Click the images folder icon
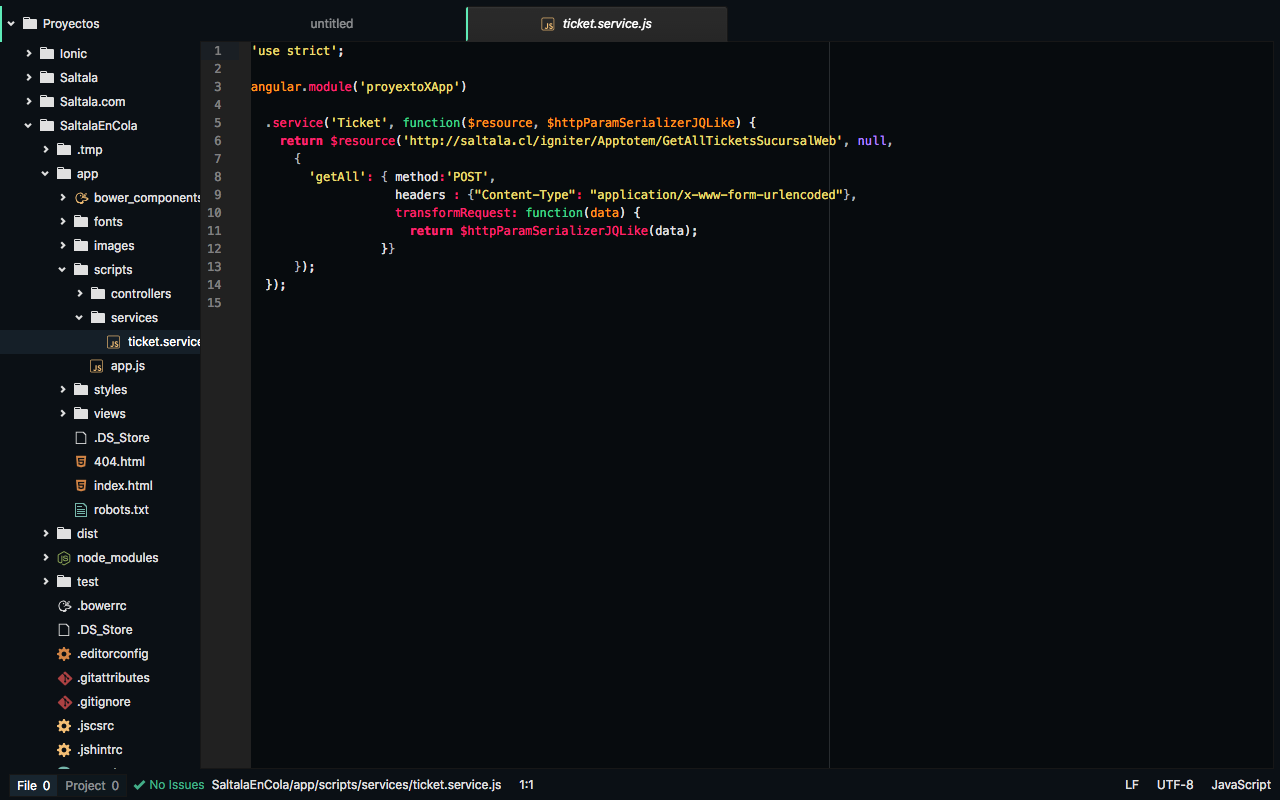1280x800 pixels. click(x=80, y=245)
